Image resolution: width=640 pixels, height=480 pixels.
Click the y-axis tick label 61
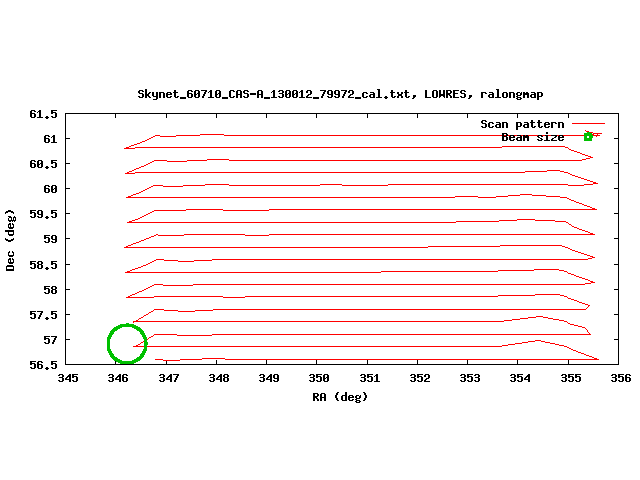(50, 139)
